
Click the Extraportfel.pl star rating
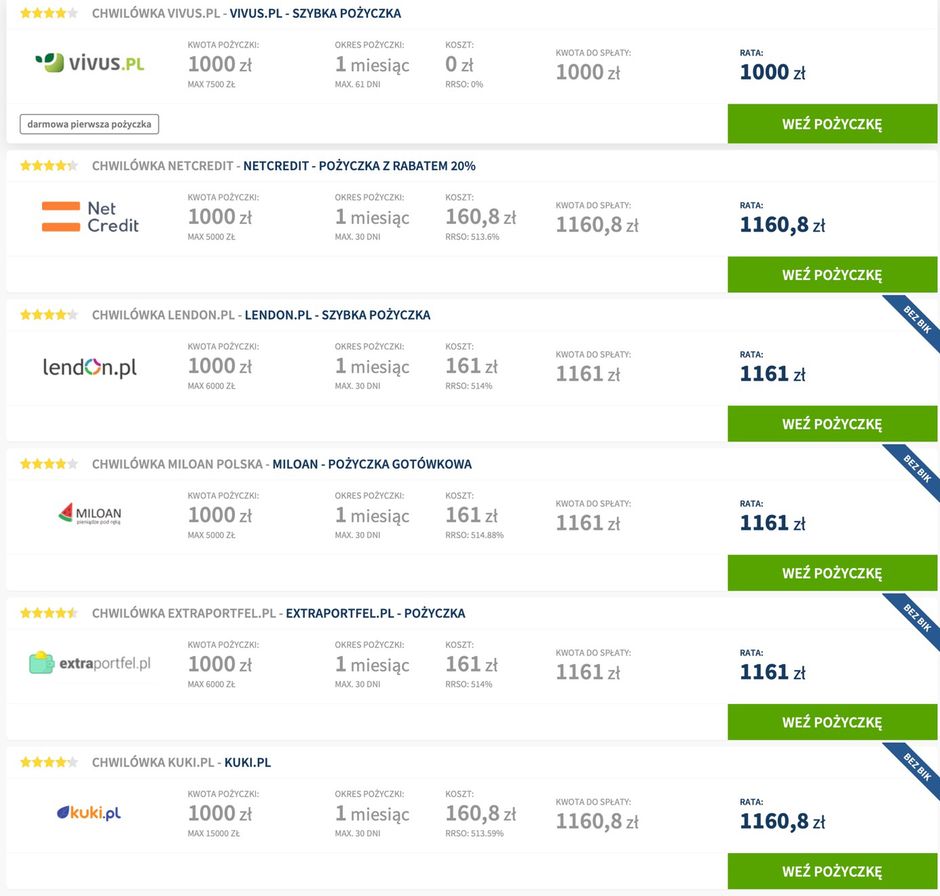49,613
